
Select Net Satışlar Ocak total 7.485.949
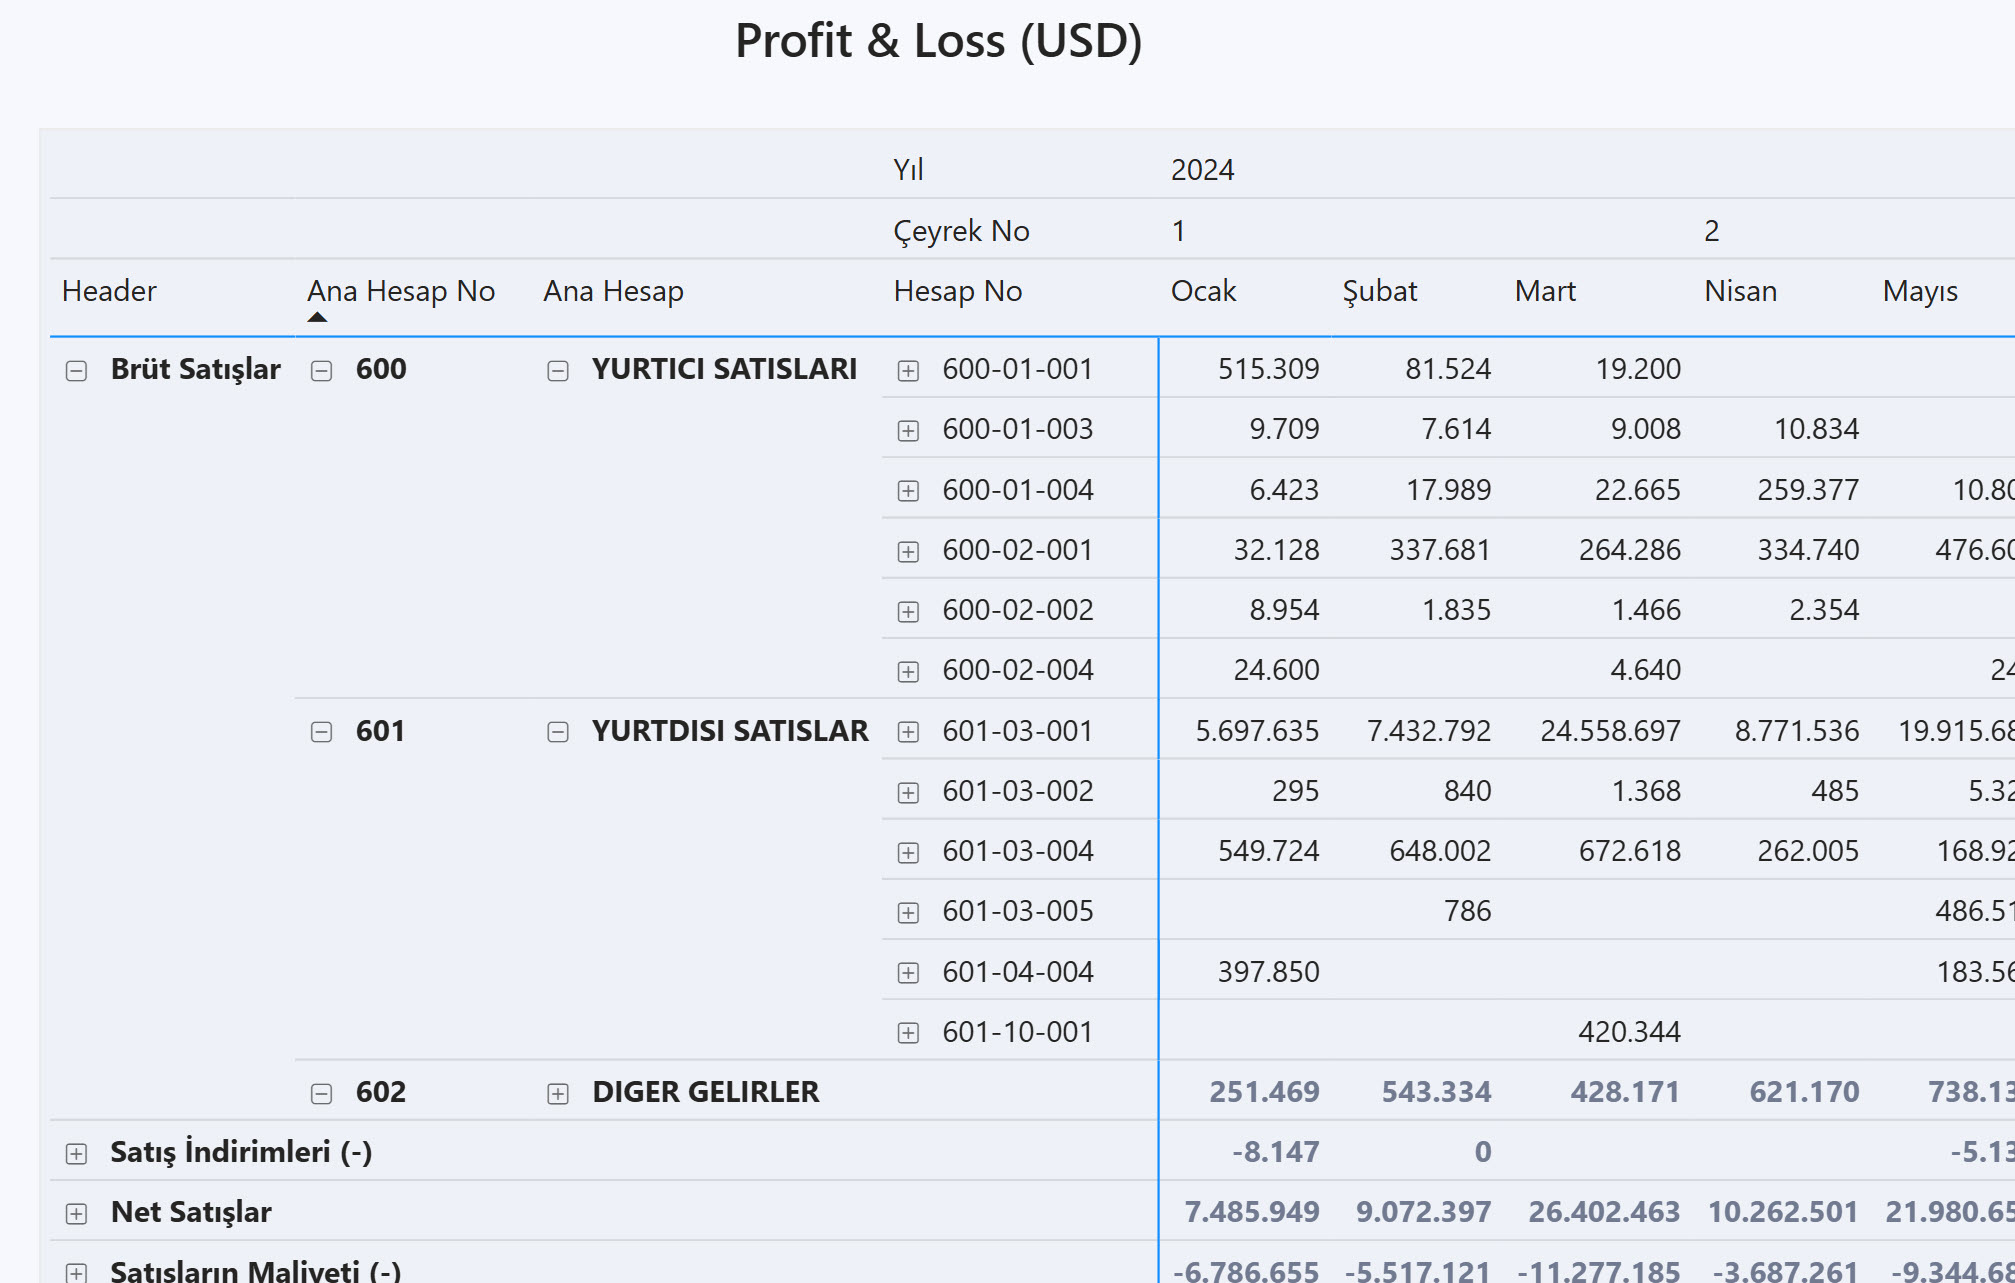(1252, 1212)
